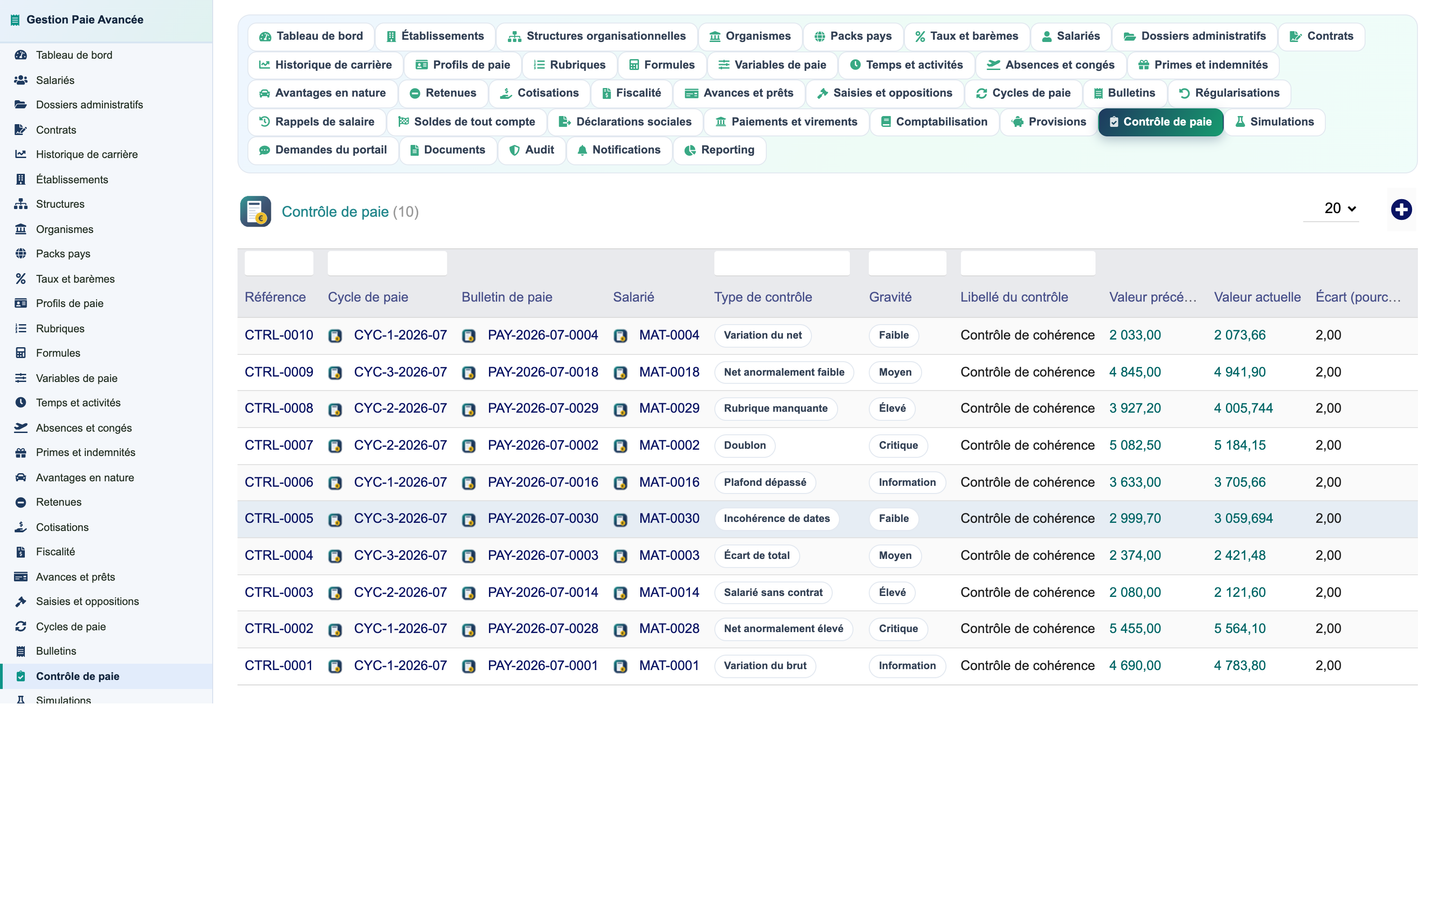The width and height of the screenshot is (1445, 903).
Task: Follow the CYC-3-2026-07 link in row CTRL-0009
Action: tap(400, 372)
